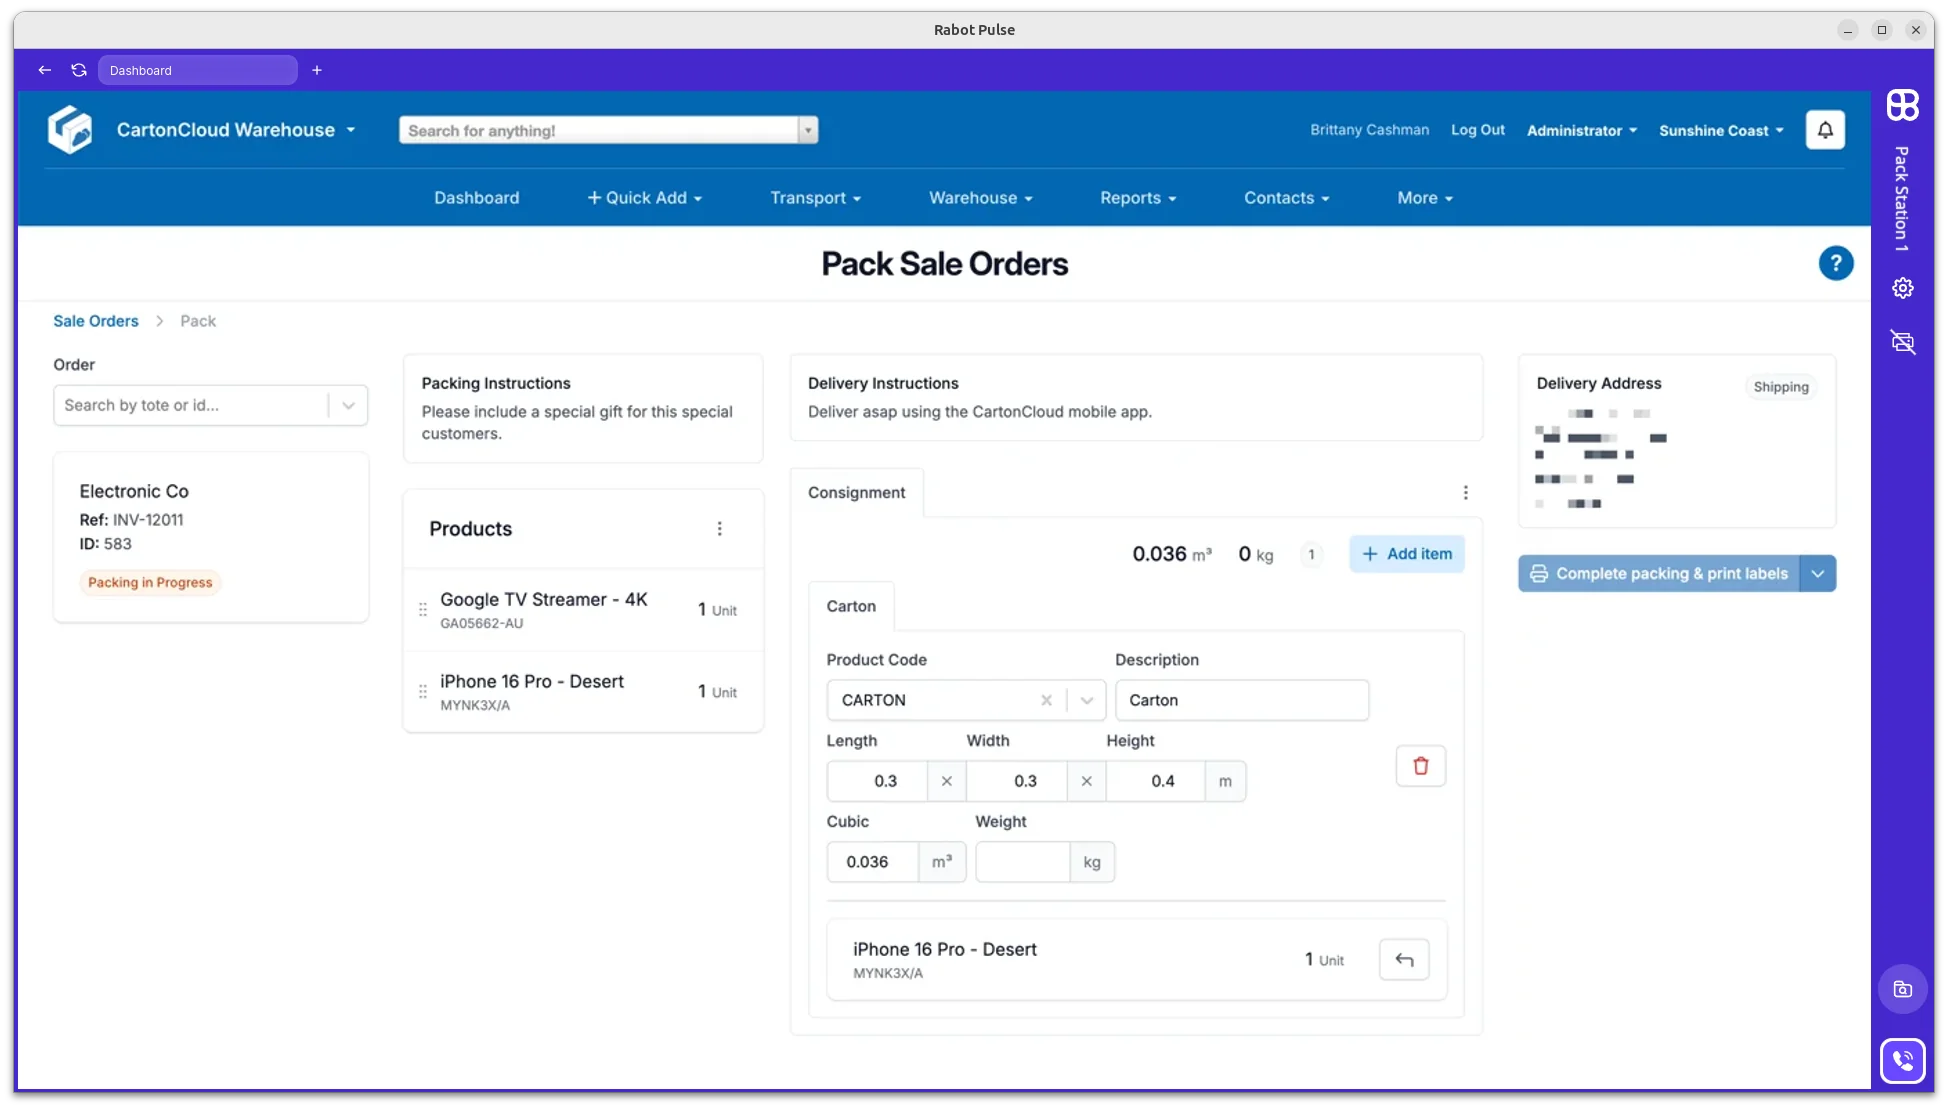Click the Weight input field
Screen dimensions: 1948x1109
(x=1022, y=861)
